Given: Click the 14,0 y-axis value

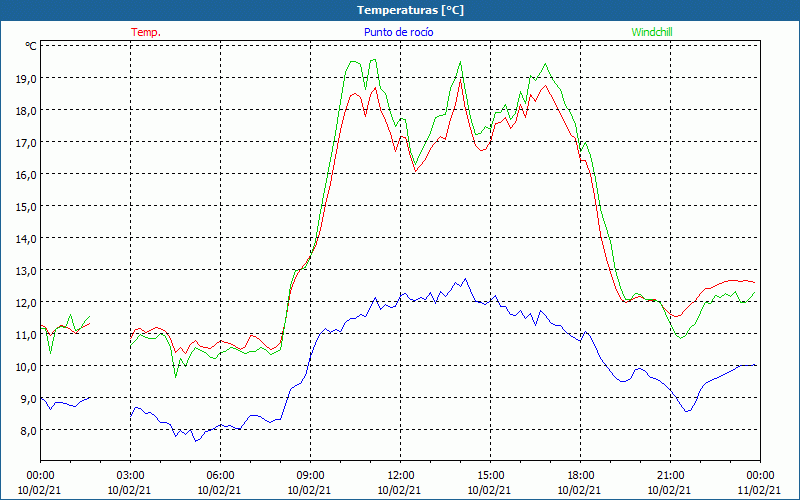Looking at the screenshot, I should (26, 238).
